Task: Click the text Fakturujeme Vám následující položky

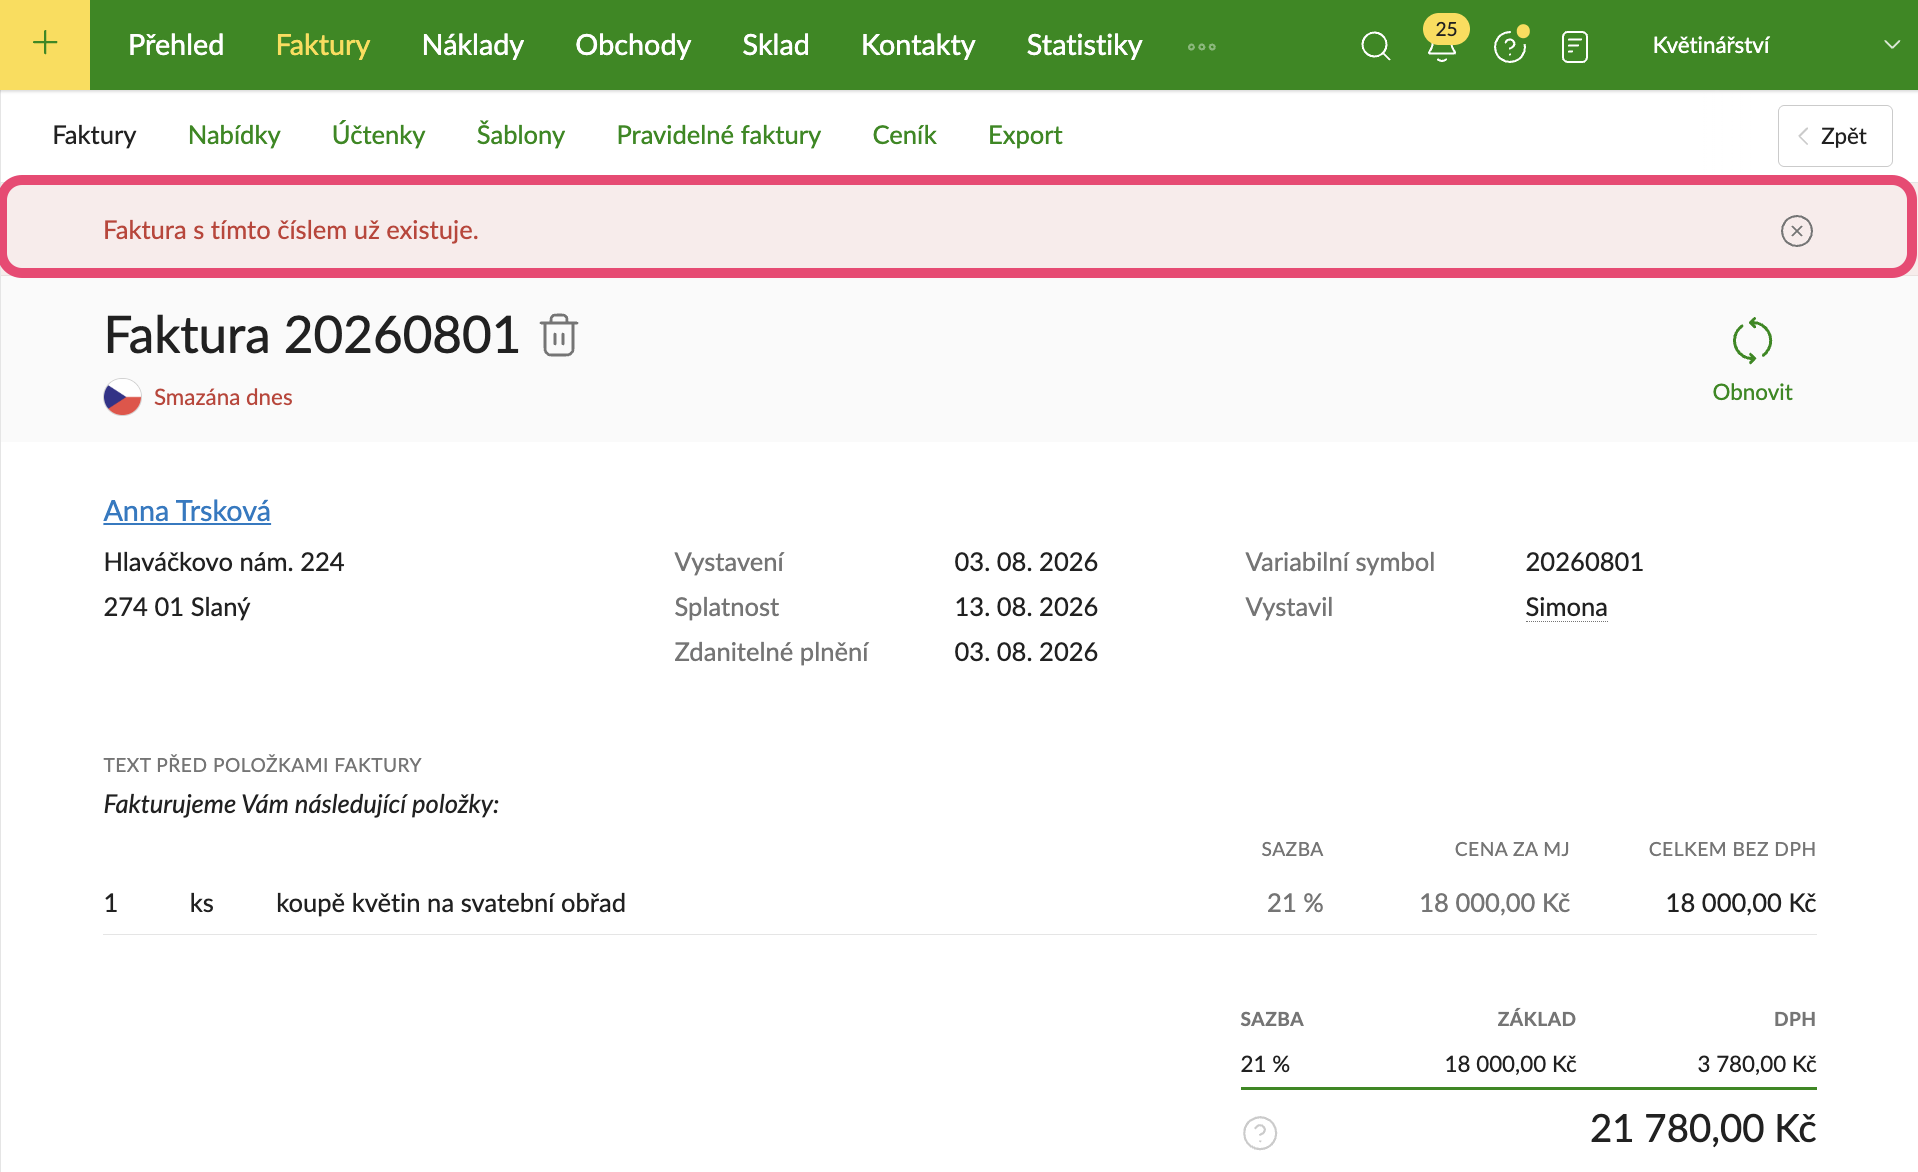Action: (x=301, y=804)
